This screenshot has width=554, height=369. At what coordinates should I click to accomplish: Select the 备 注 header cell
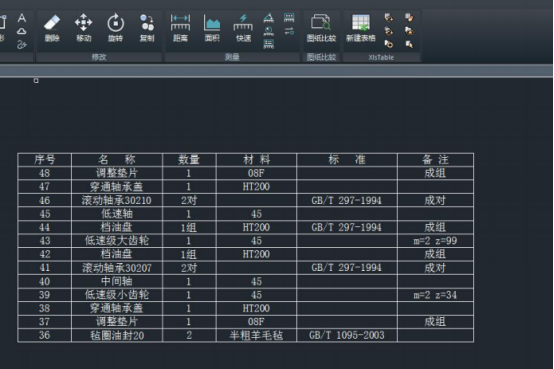[x=435, y=160]
